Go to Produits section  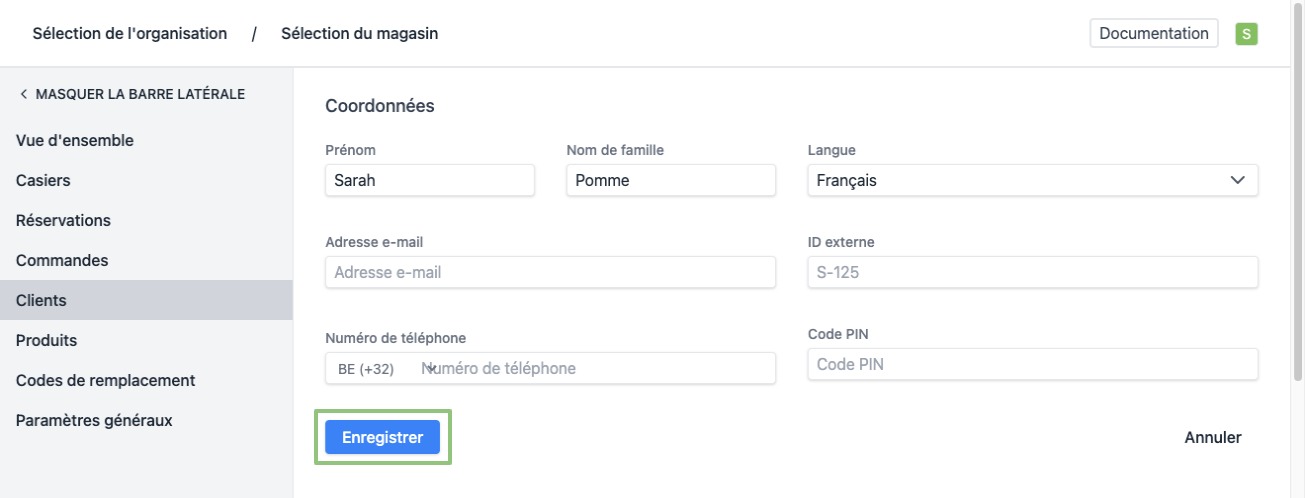pos(46,340)
